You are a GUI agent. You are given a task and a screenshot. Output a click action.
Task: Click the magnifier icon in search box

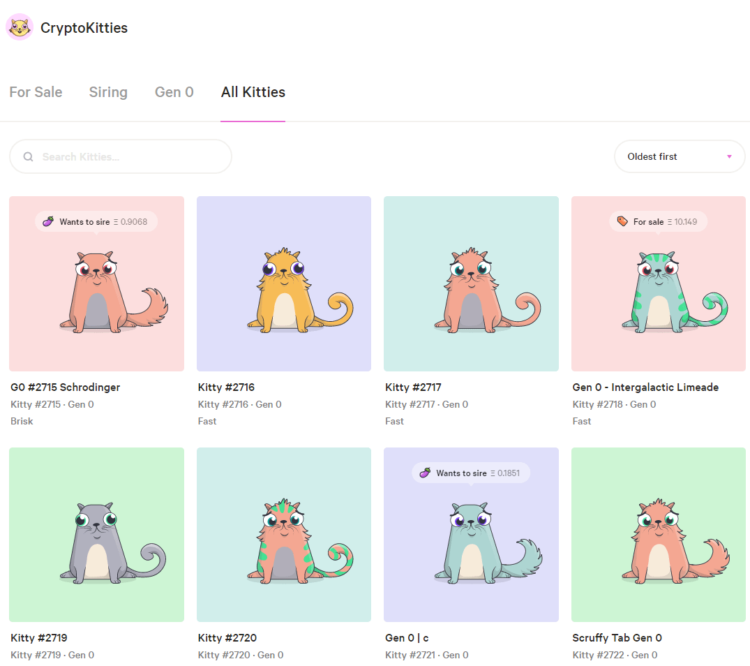pyautogui.click(x=28, y=156)
